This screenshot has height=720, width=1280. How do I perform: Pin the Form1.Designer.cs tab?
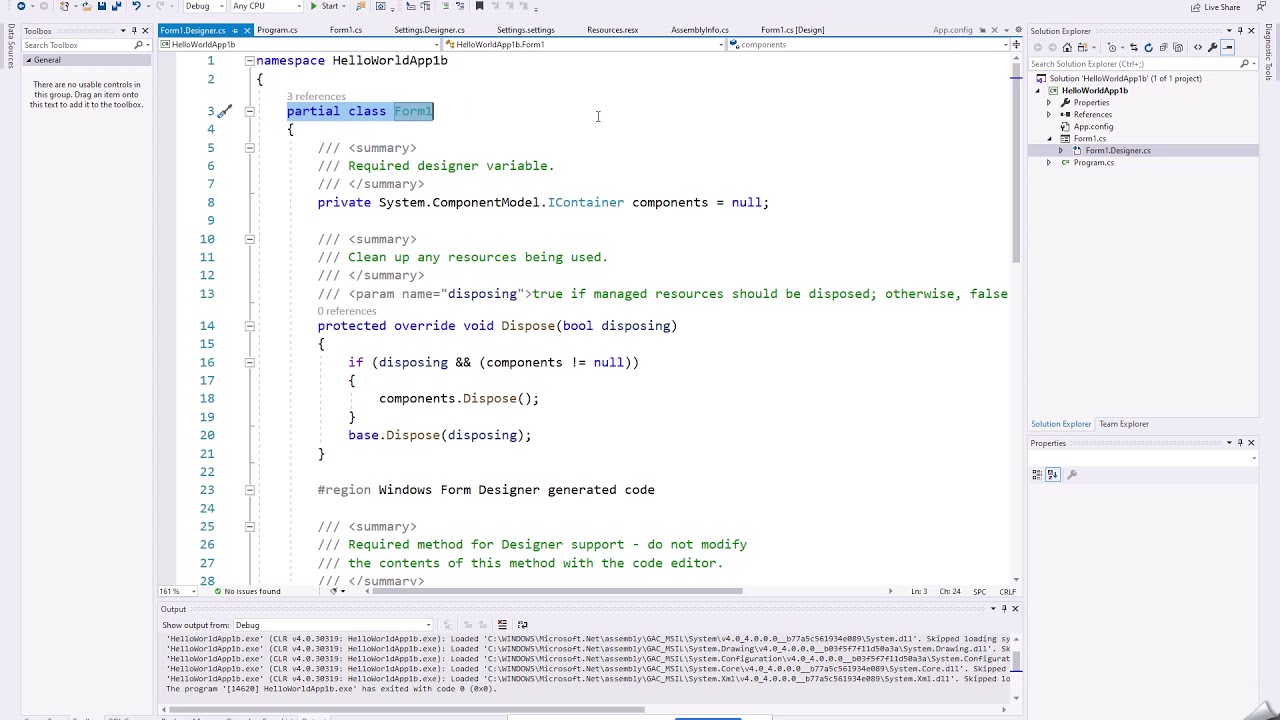pyautogui.click(x=235, y=30)
